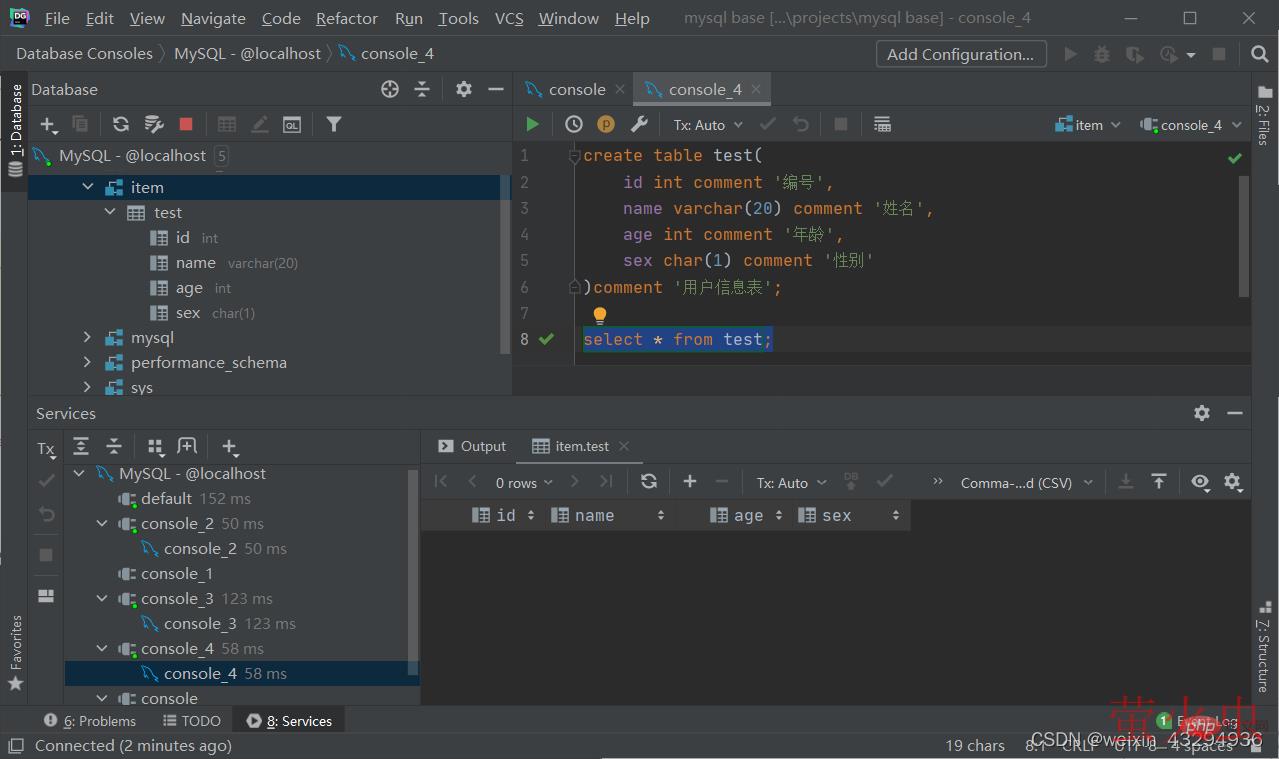The width and height of the screenshot is (1279, 759).
Task: Add a new row in result grid
Action: (690, 482)
